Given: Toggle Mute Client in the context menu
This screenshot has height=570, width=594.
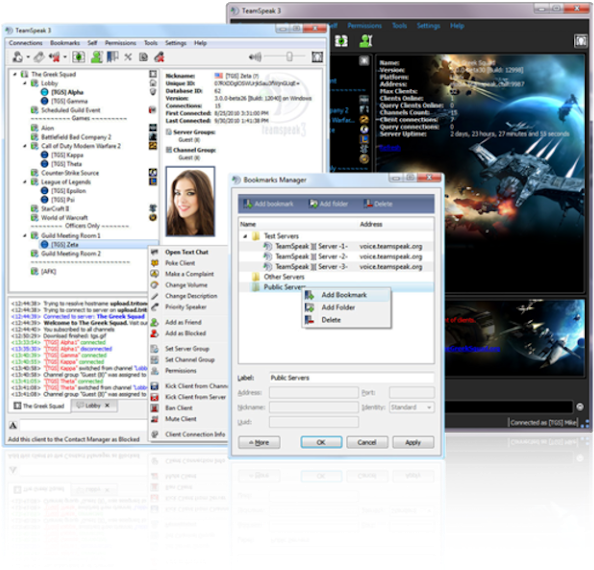Looking at the screenshot, I should click(x=181, y=419).
